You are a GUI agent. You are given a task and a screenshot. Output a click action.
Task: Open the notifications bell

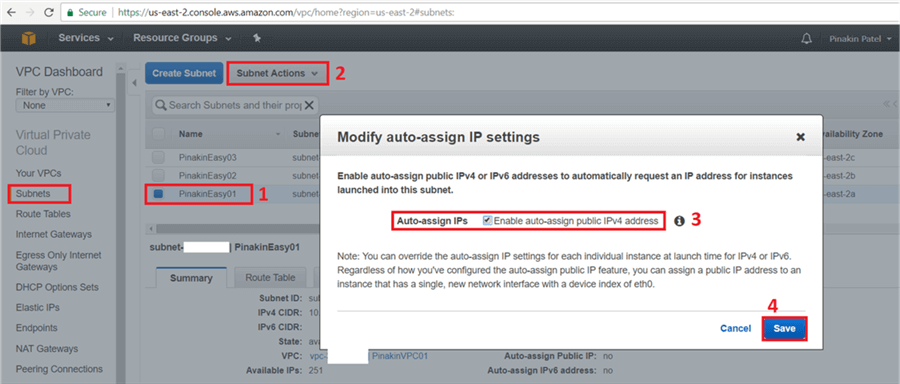pyautogui.click(x=806, y=38)
